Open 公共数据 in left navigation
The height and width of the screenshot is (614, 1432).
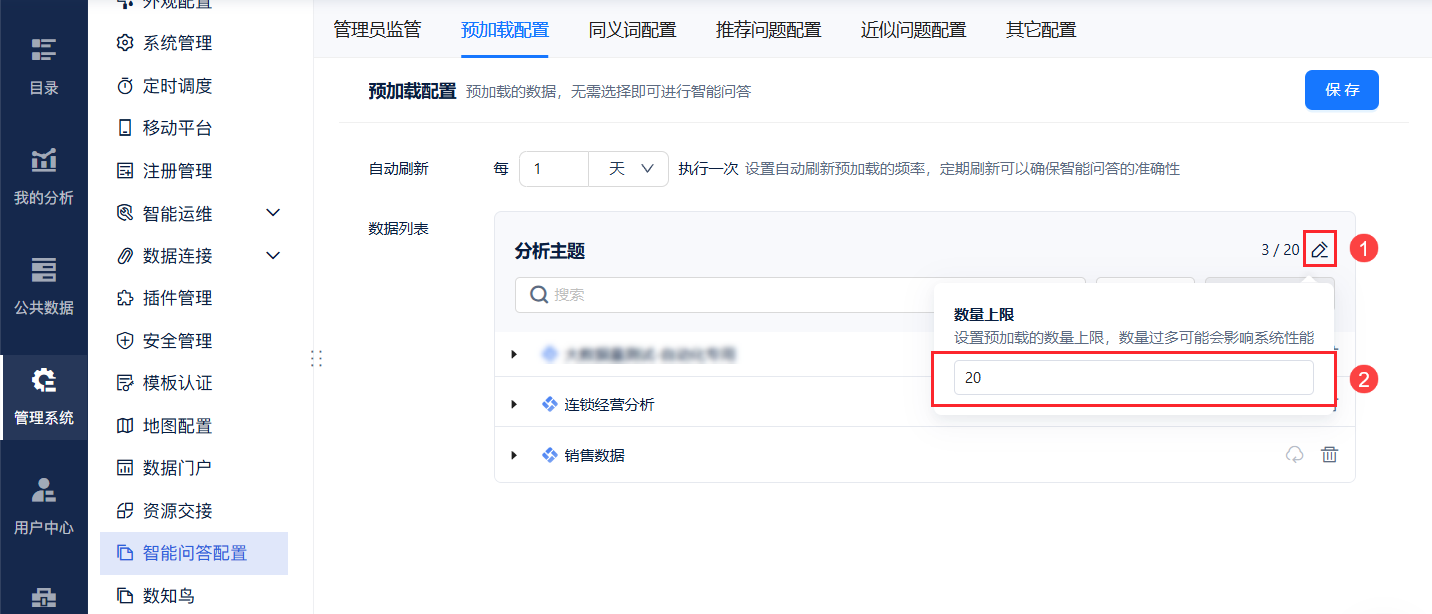click(43, 287)
